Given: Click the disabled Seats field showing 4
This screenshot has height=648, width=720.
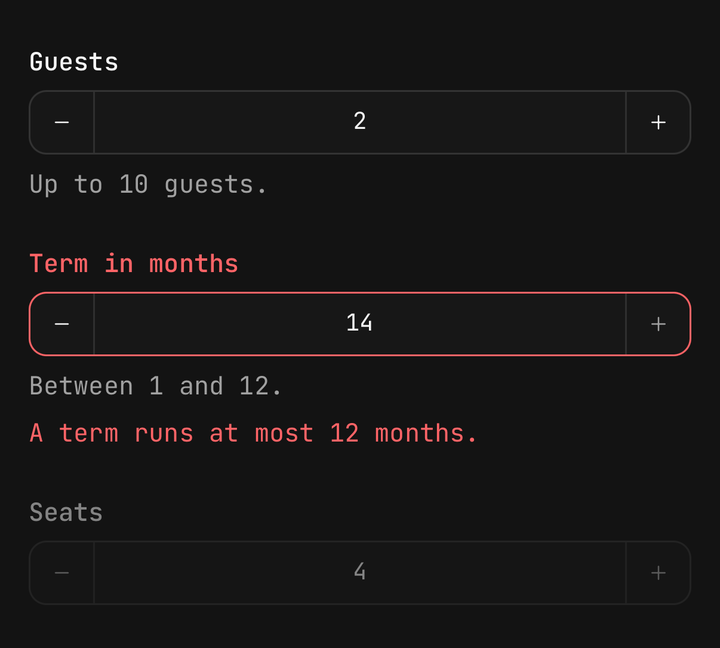Looking at the screenshot, I should coord(360,573).
